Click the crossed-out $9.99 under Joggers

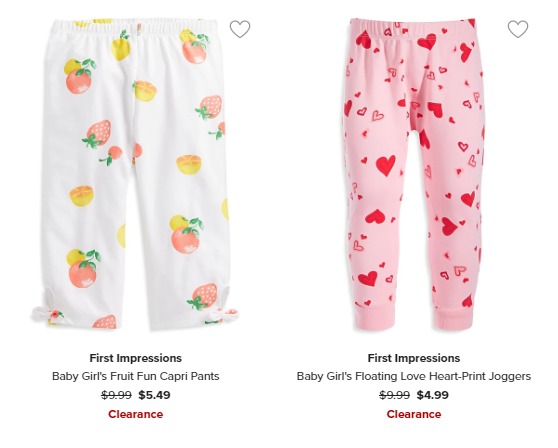394,395
